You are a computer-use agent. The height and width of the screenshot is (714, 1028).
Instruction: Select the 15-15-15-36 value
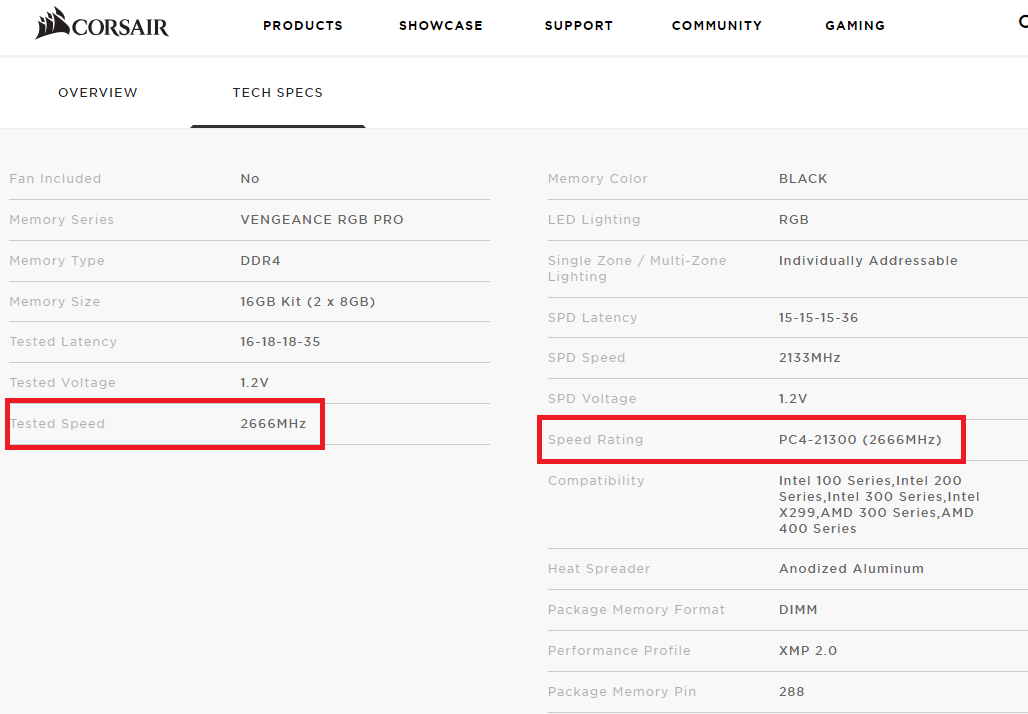click(818, 317)
